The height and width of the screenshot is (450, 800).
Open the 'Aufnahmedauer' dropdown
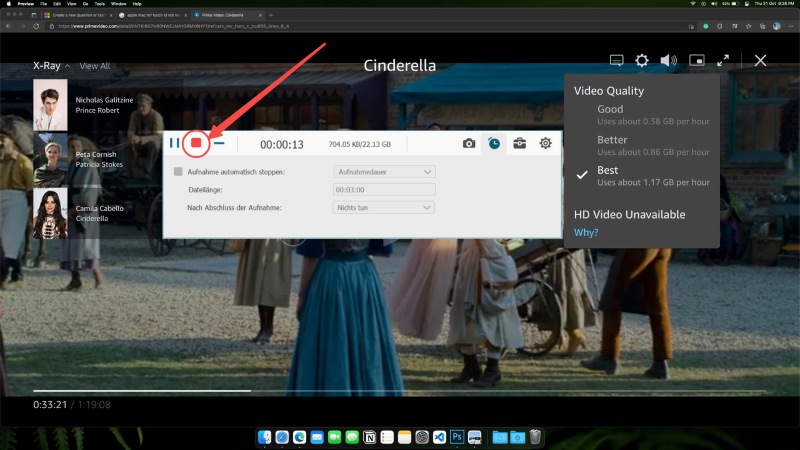(x=384, y=172)
